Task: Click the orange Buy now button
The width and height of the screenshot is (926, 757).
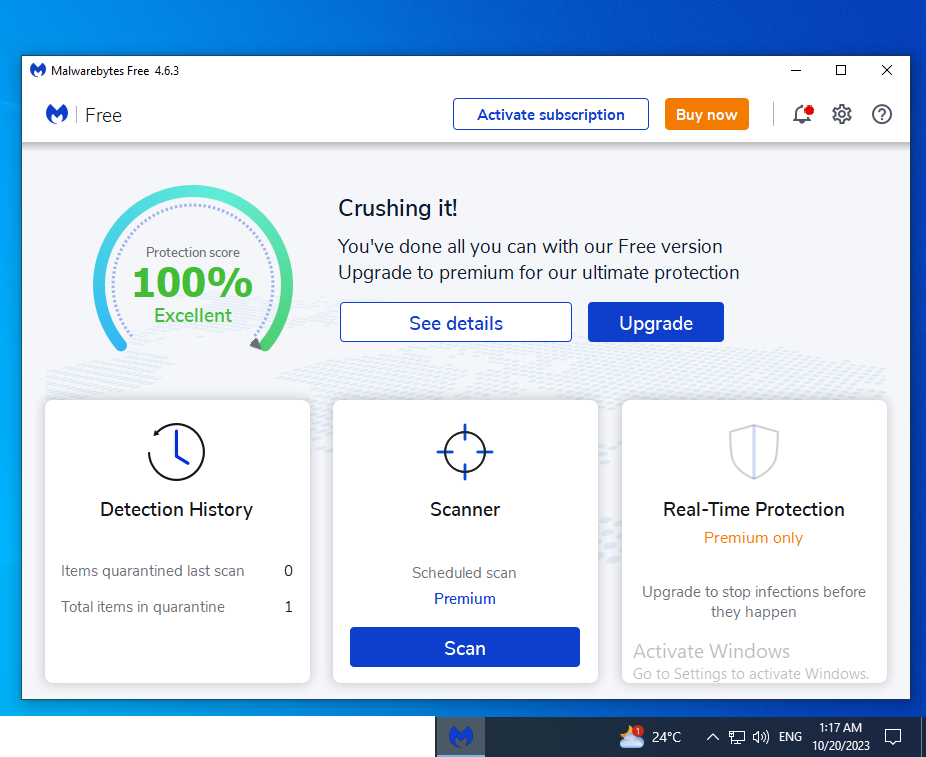Action: coord(706,114)
